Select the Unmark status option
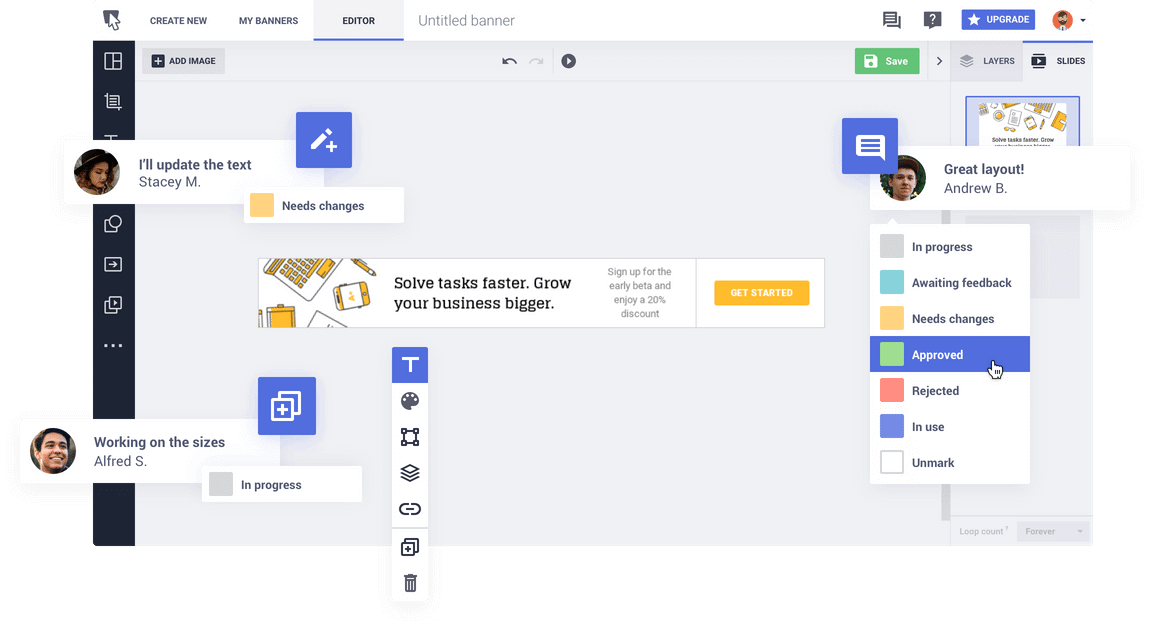 point(932,462)
